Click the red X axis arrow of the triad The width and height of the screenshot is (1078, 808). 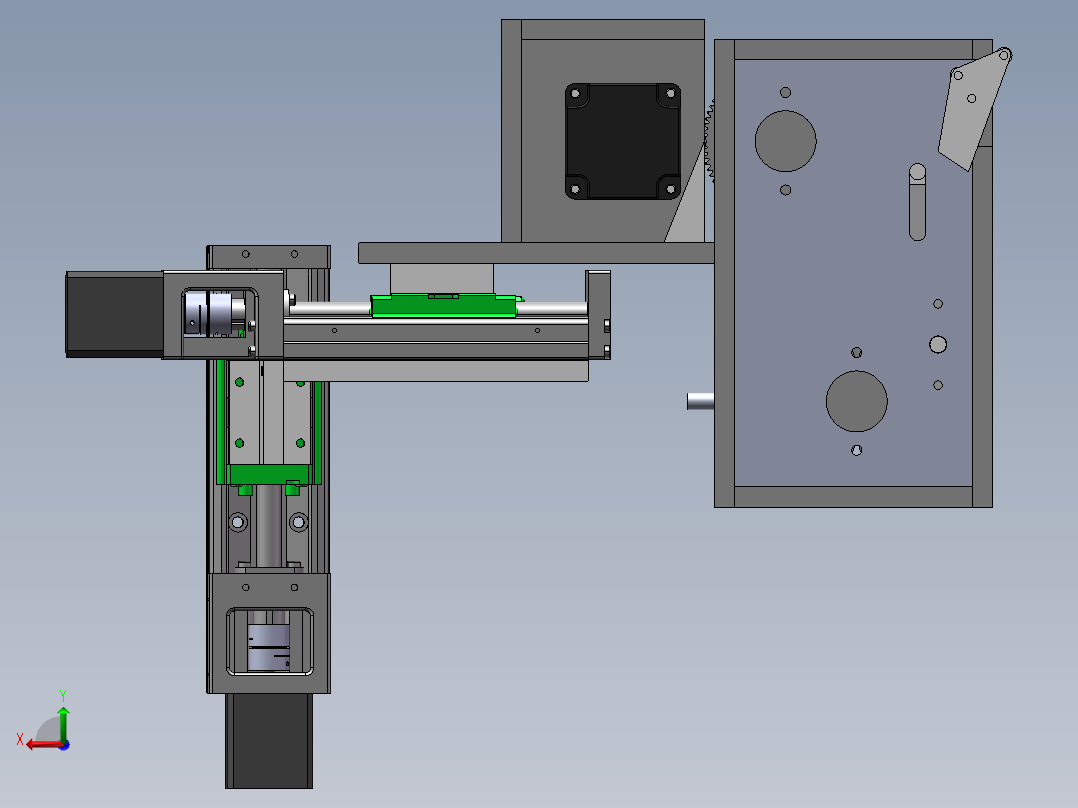pyautogui.click(x=43, y=745)
